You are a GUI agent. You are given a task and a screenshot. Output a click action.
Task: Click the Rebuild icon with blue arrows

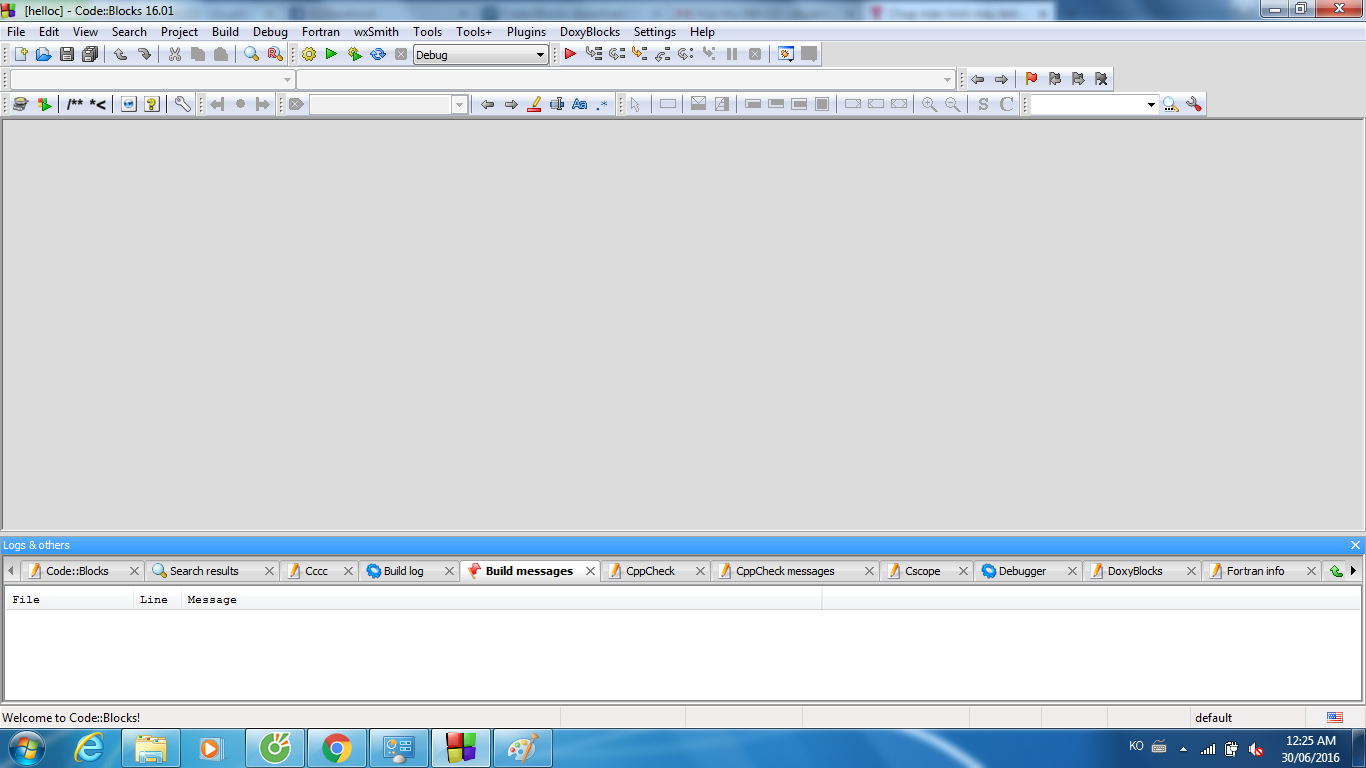[x=378, y=54]
